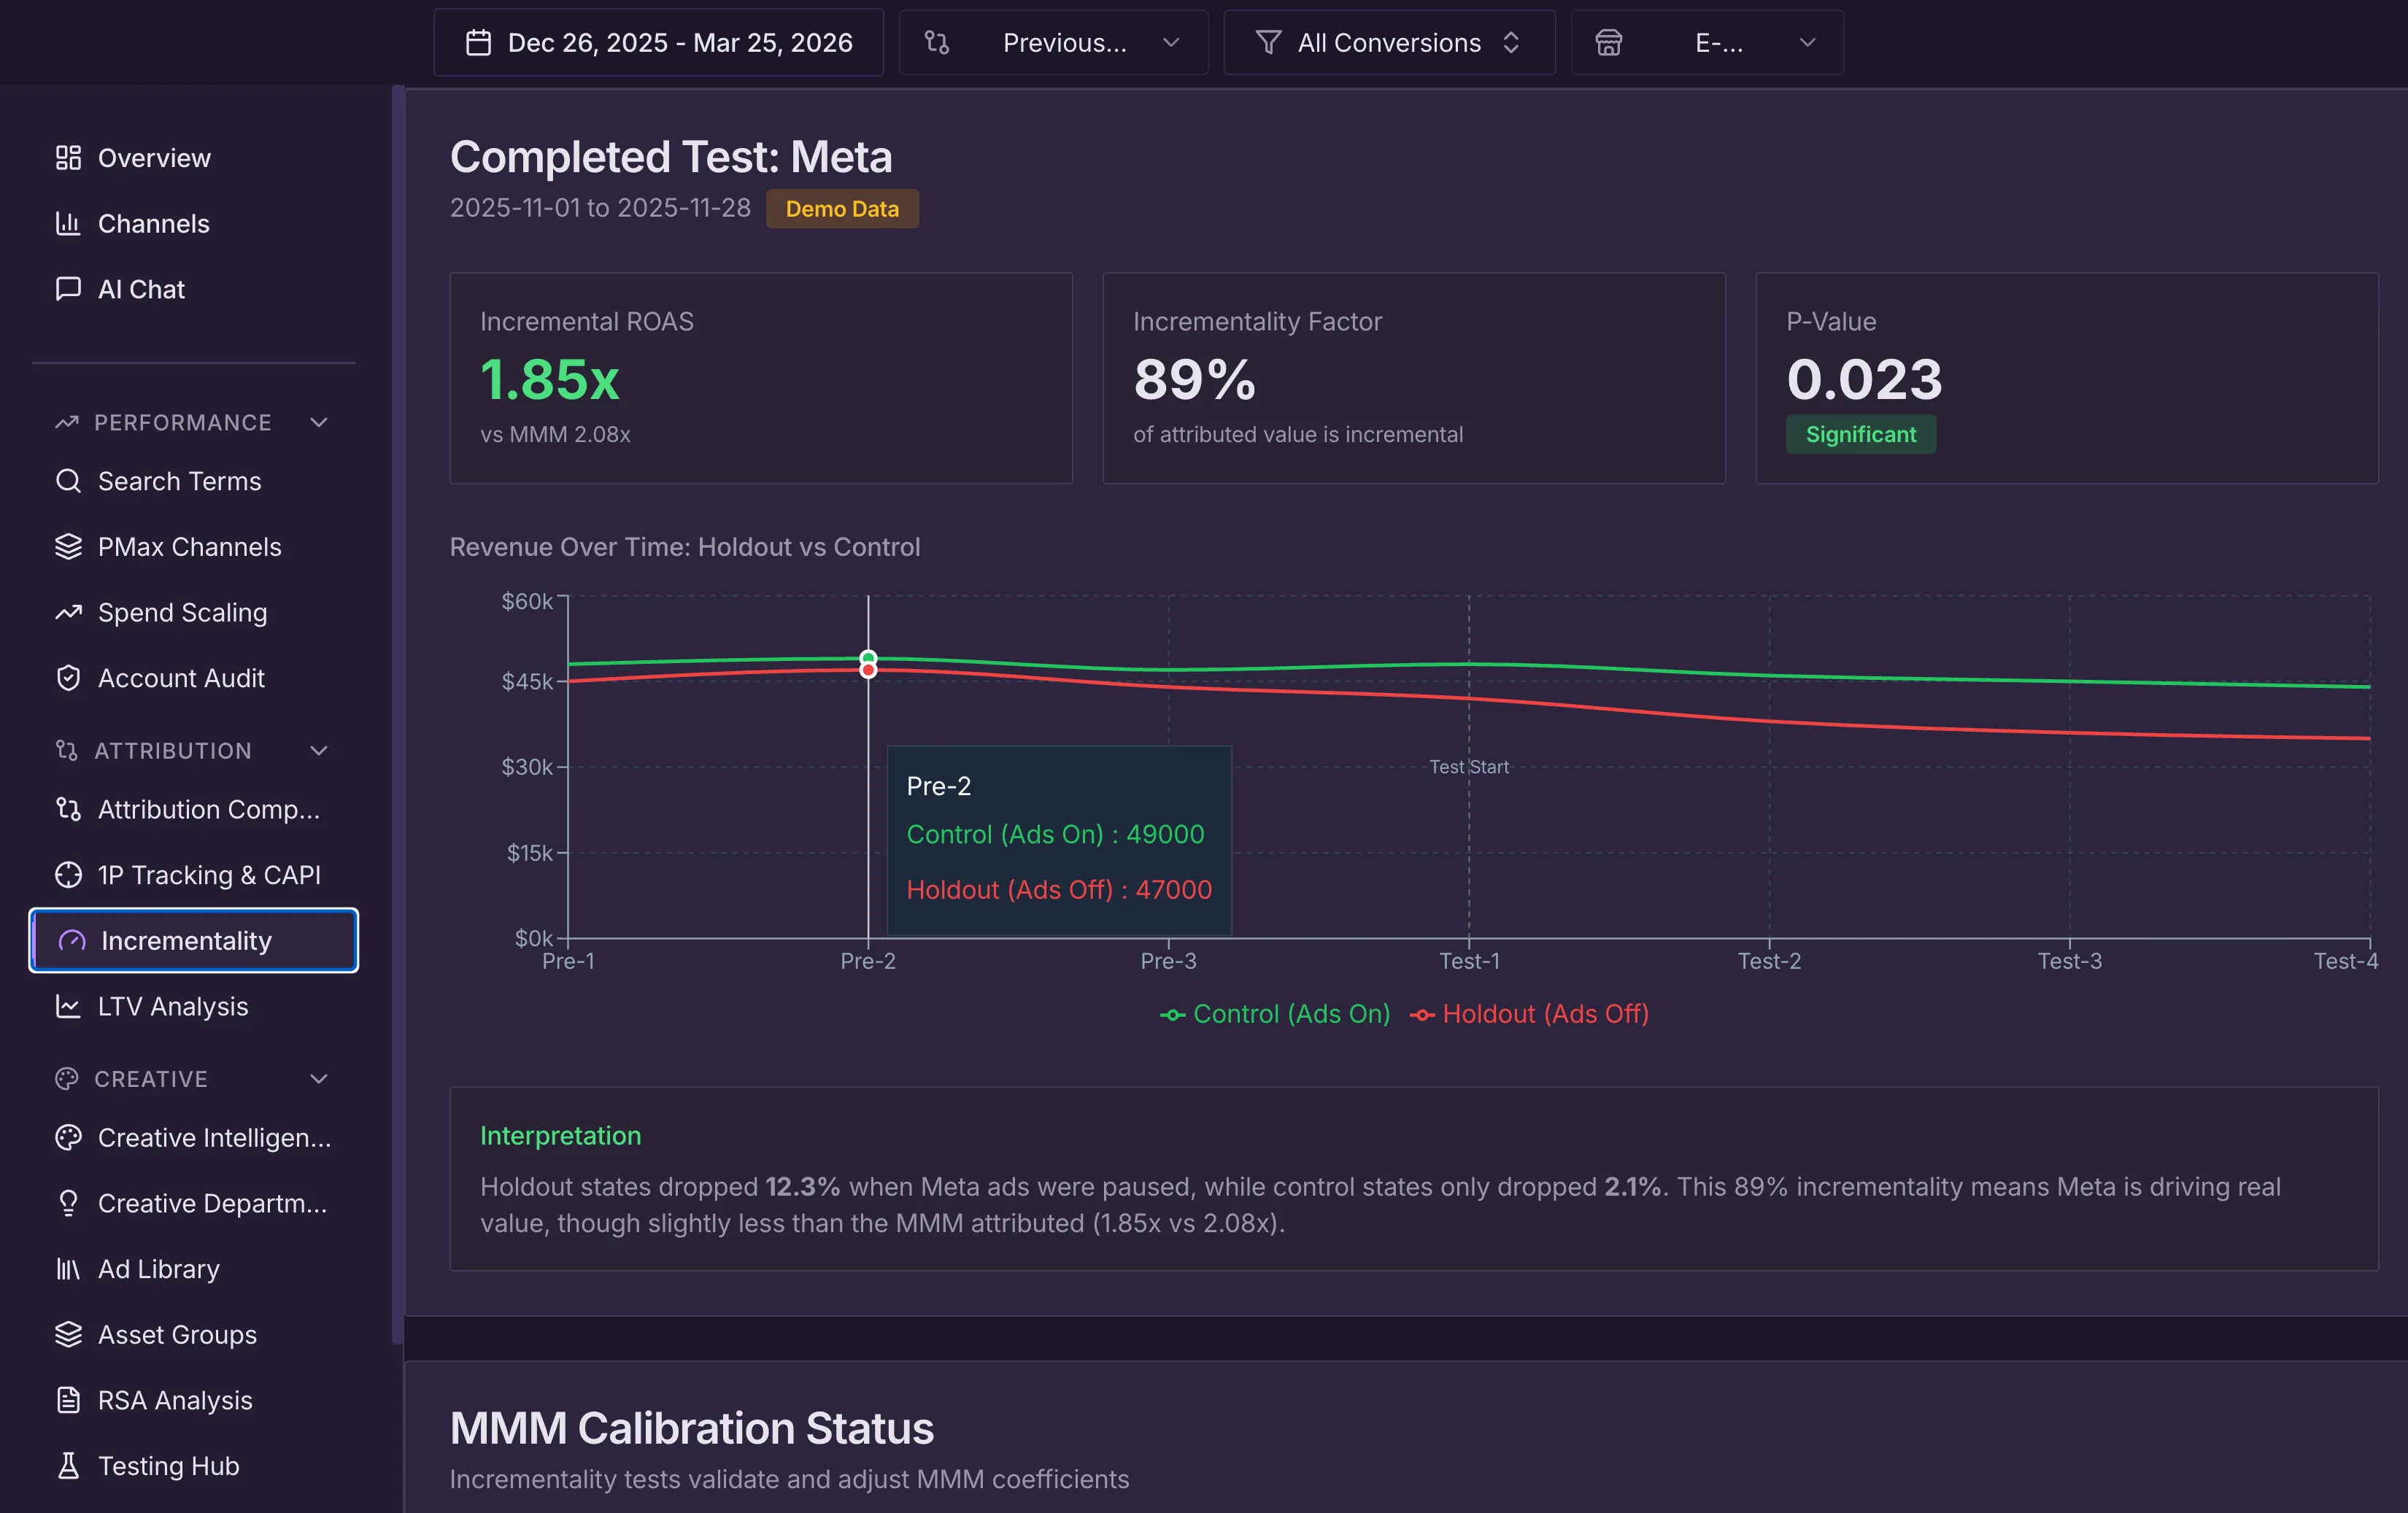The height and width of the screenshot is (1513, 2408).
Task: Click the Overview grid icon
Action: click(68, 158)
